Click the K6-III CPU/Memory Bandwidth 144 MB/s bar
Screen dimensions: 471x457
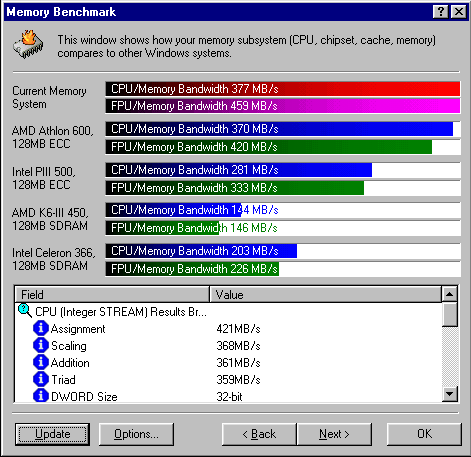coord(283,210)
